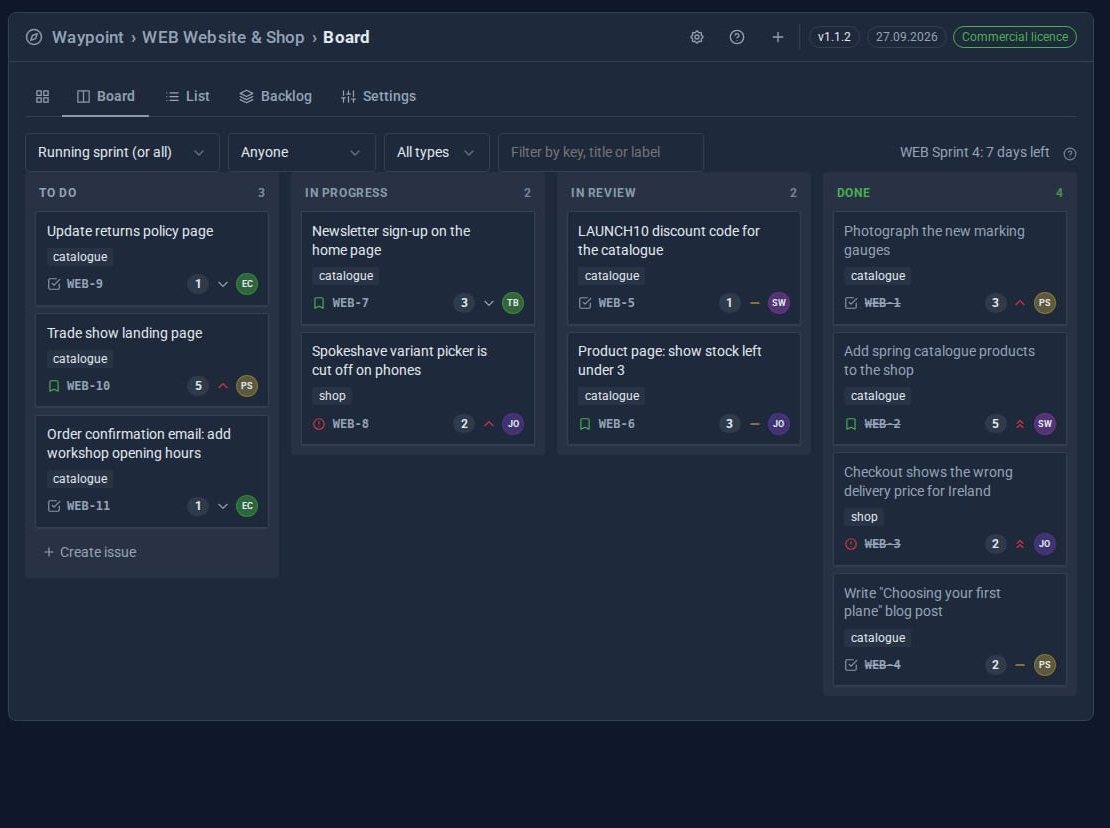Open the Trade show landing page card
1110x828 pixels.
coord(151,360)
